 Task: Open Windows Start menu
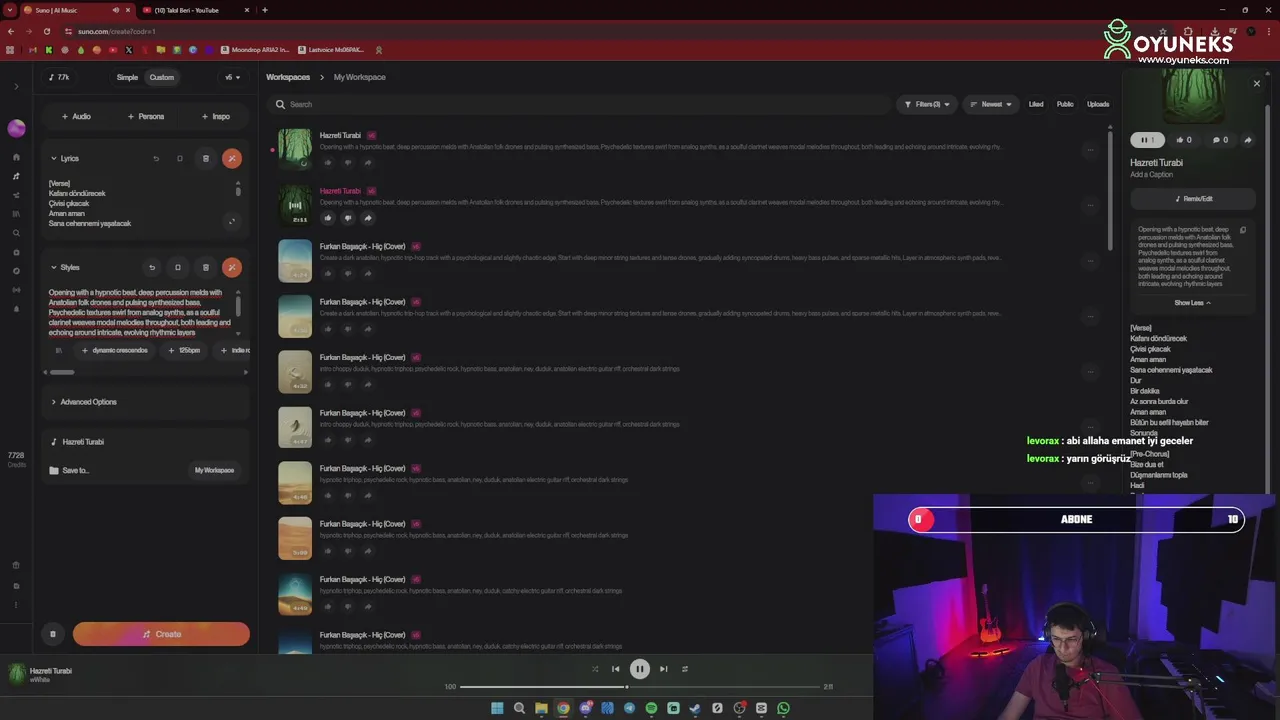coord(497,708)
